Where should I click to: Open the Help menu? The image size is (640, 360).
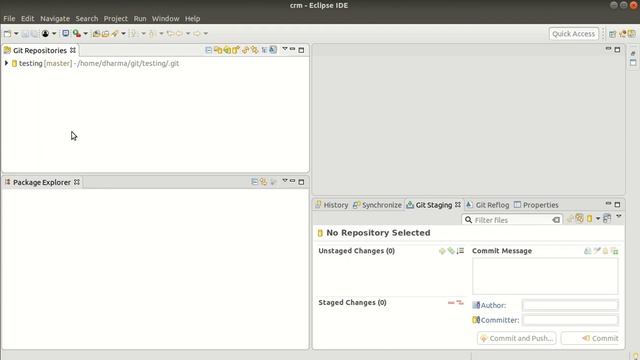192,19
